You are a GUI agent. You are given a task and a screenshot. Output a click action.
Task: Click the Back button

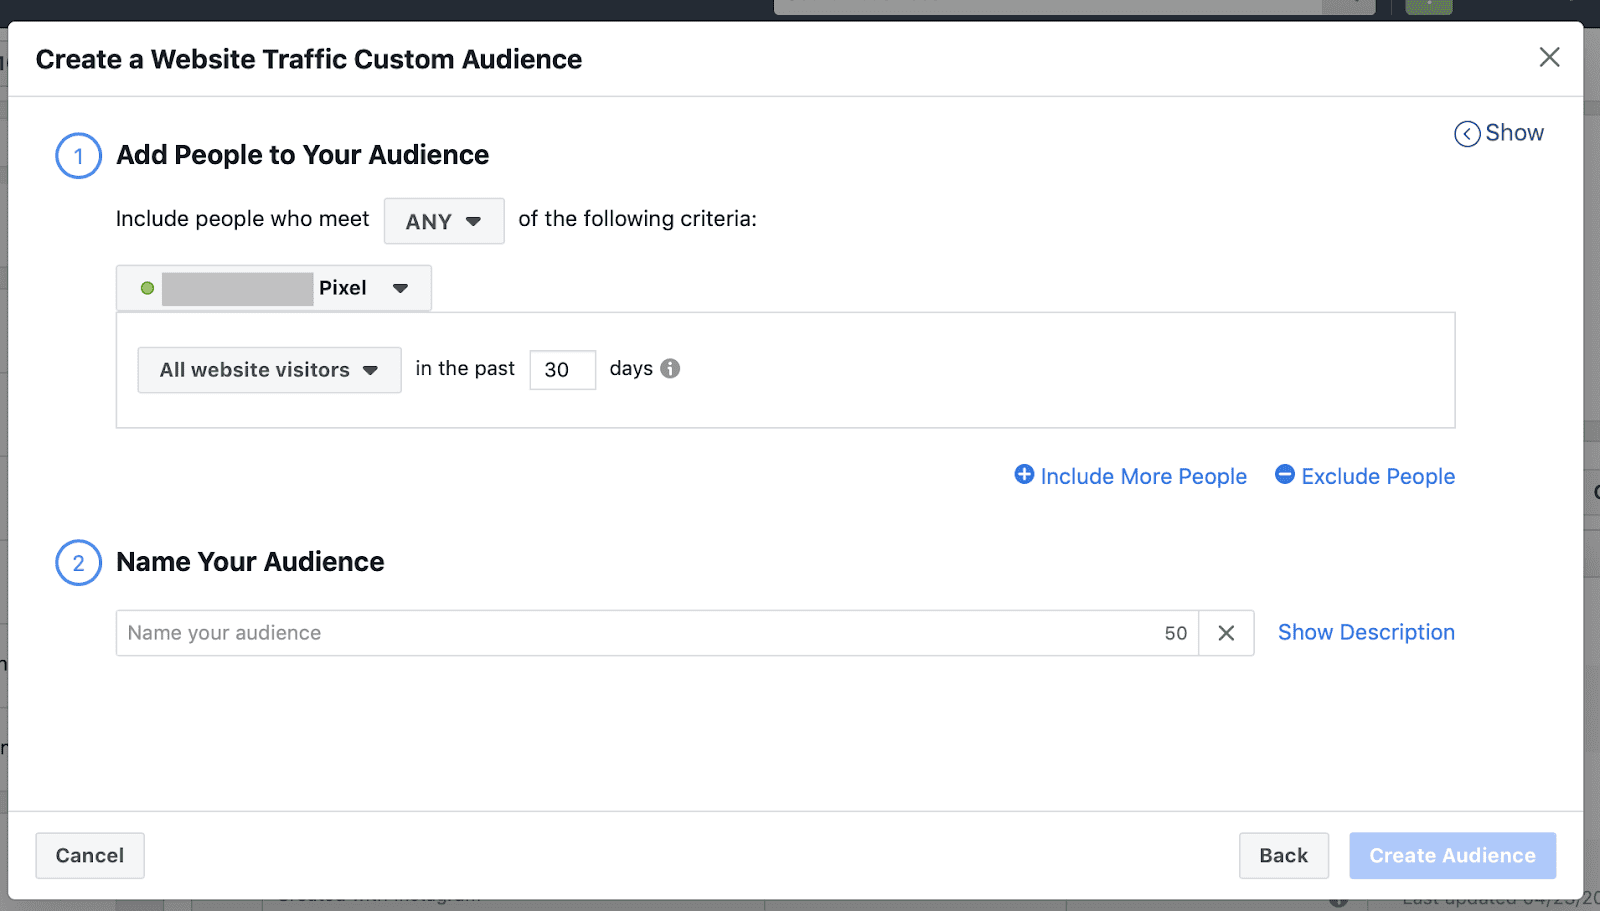[x=1284, y=855]
